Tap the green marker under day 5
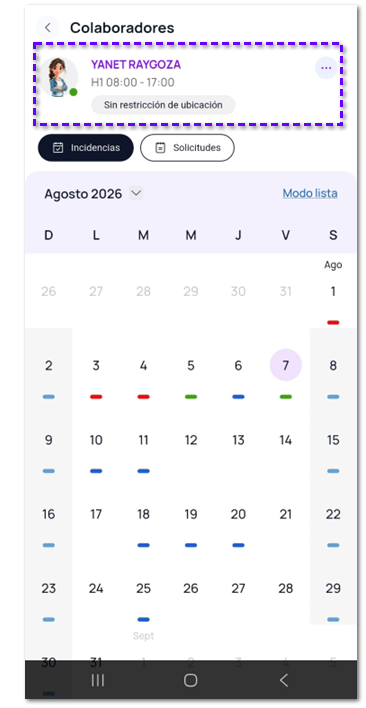Screen dimensions: 366x708 pyautogui.click(x=191, y=397)
